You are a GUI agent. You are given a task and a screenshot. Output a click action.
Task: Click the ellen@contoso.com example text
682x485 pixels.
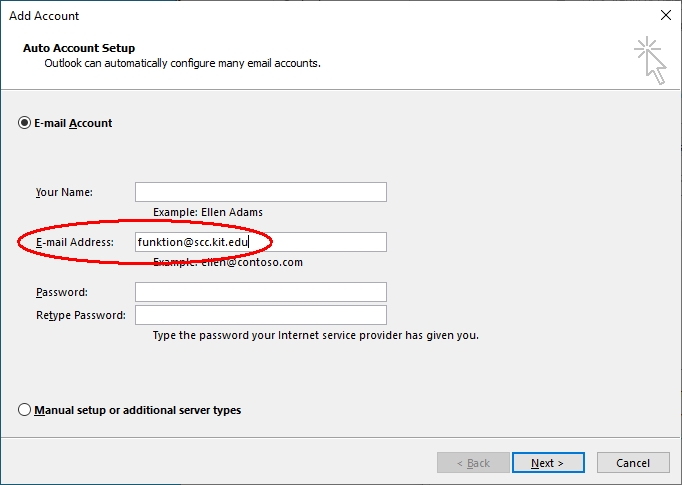[x=252, y=262]
